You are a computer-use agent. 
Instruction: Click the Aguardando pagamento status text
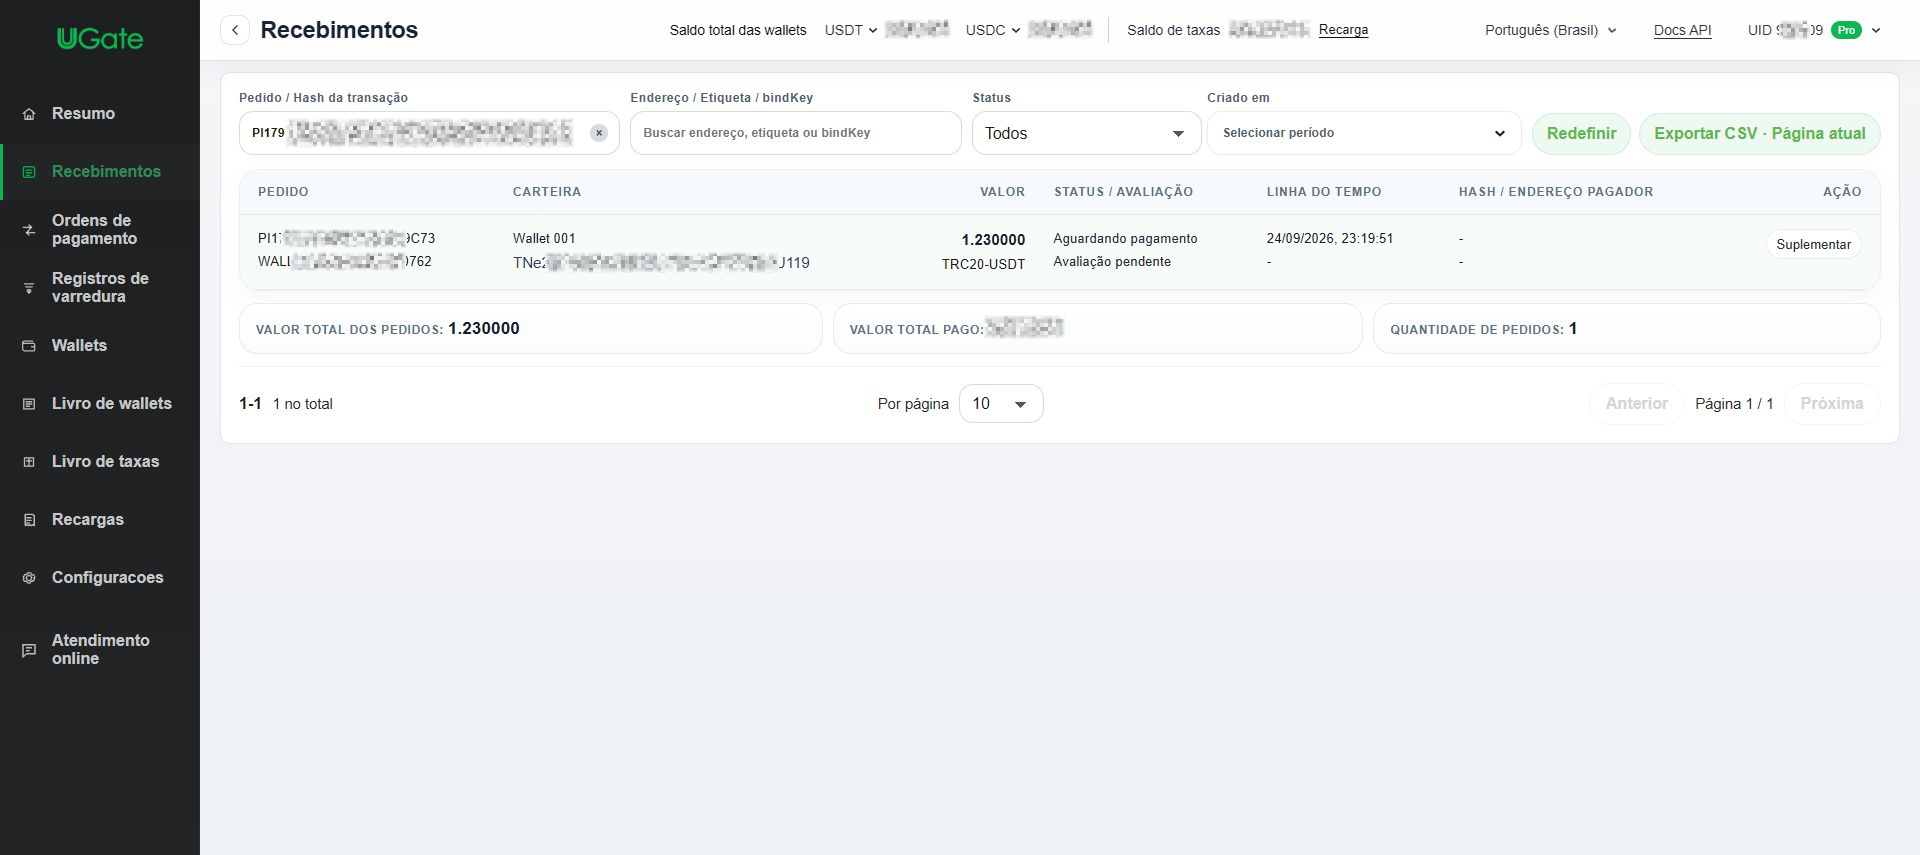pos(1125,239)
